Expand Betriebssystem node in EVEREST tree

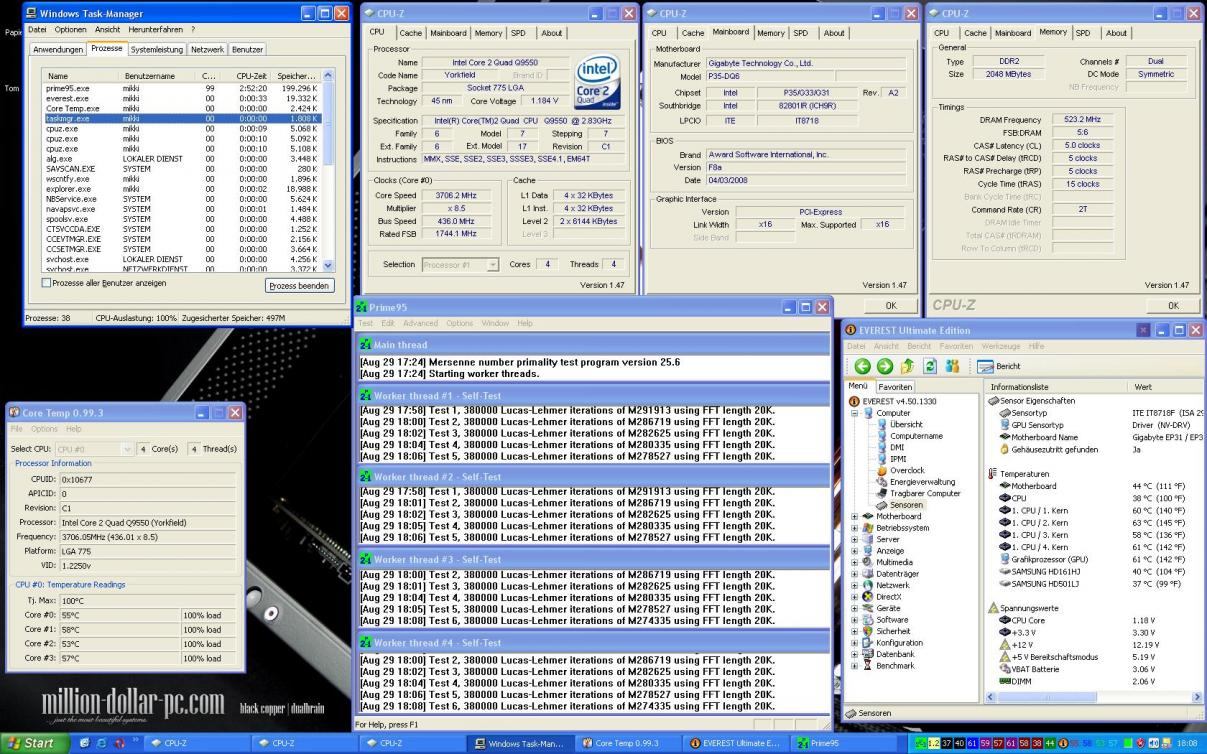click(x=855, y=528)
